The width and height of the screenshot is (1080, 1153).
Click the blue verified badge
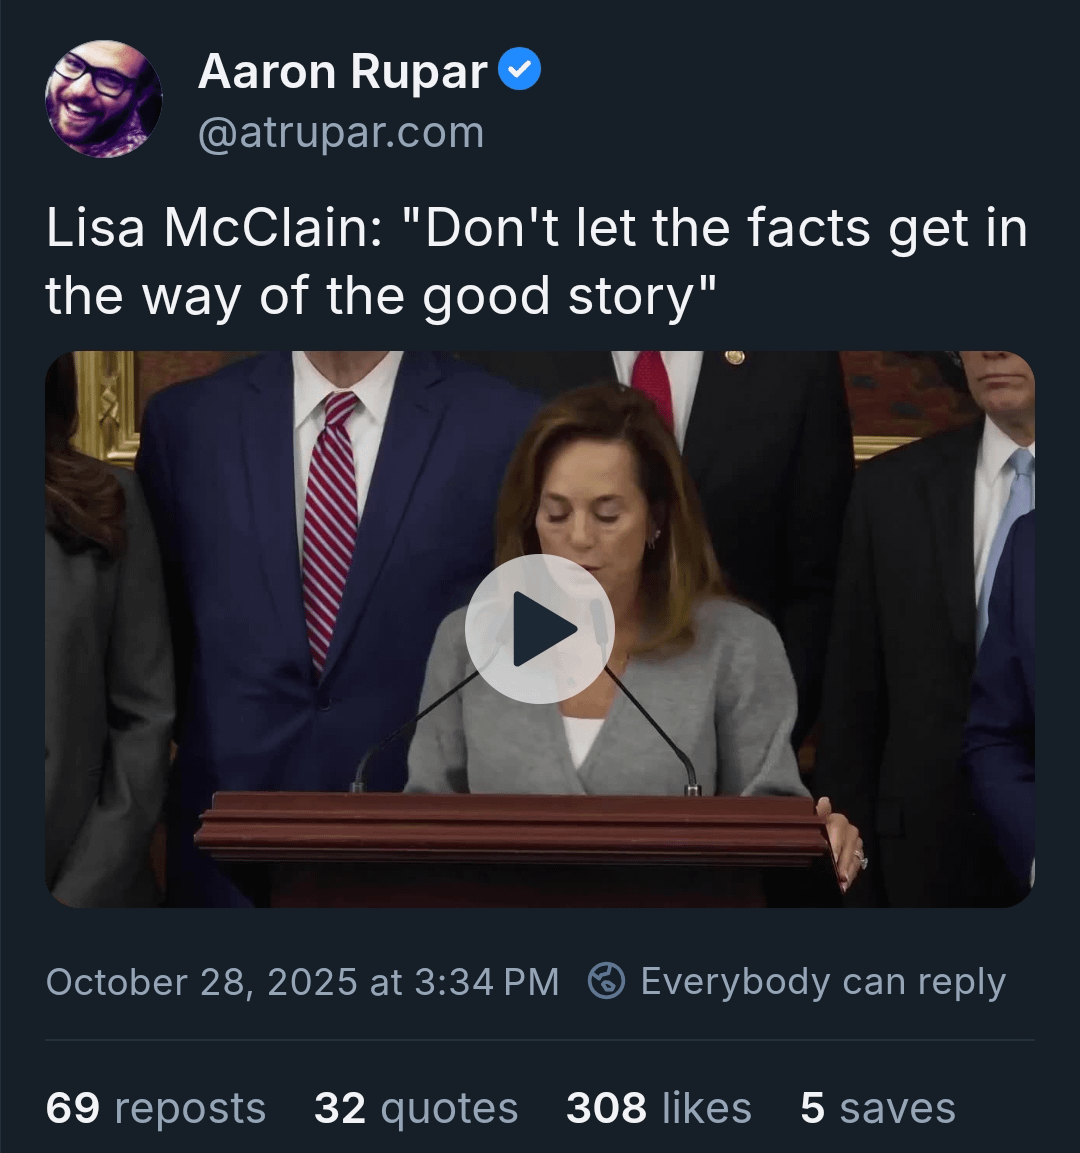519,70
